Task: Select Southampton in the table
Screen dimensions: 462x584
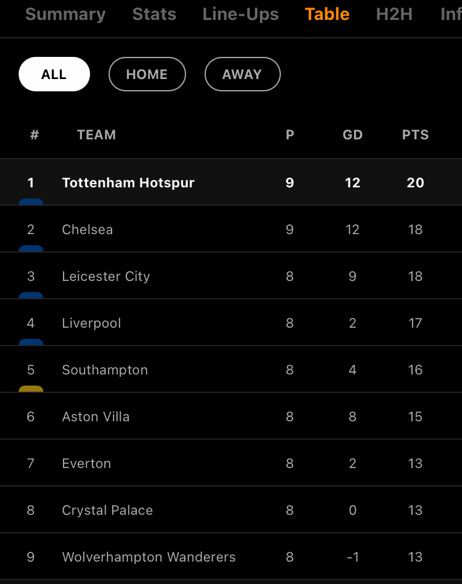Action: point(231,369)
